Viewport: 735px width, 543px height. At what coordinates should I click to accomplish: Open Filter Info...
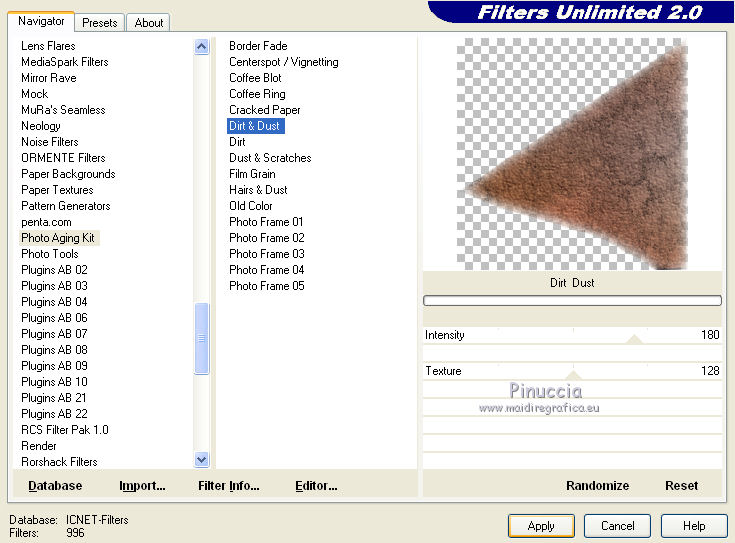tap(228, 485)
